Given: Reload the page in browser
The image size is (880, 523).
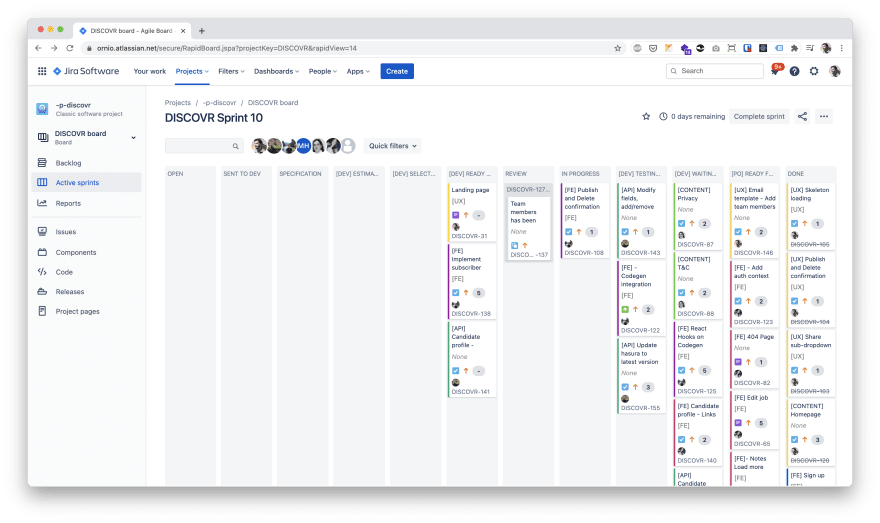Looking at the screenshot, I should tap(70, 48).
